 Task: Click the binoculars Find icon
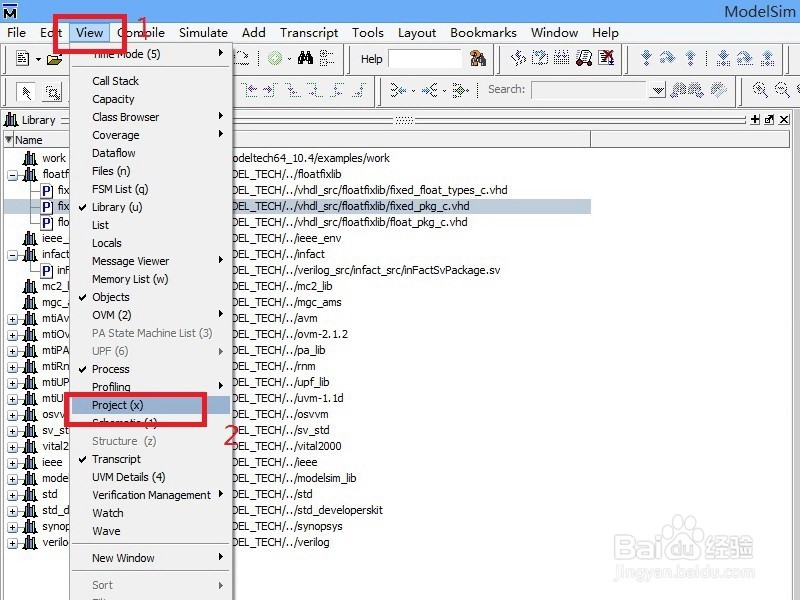coord(305,58)
